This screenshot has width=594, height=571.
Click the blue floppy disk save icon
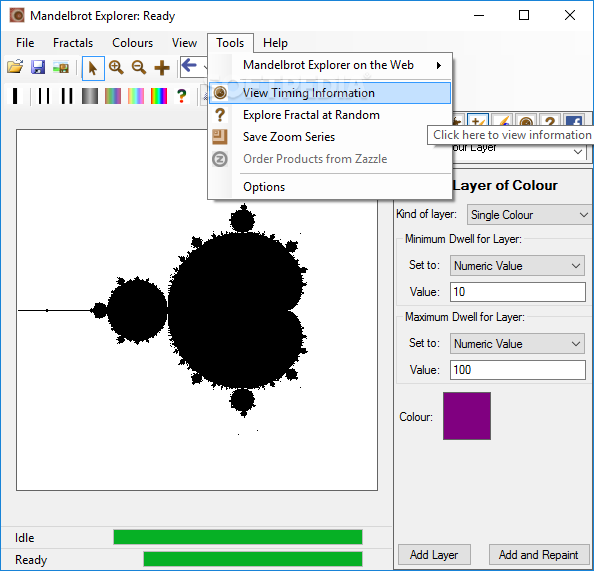(38, 67)
